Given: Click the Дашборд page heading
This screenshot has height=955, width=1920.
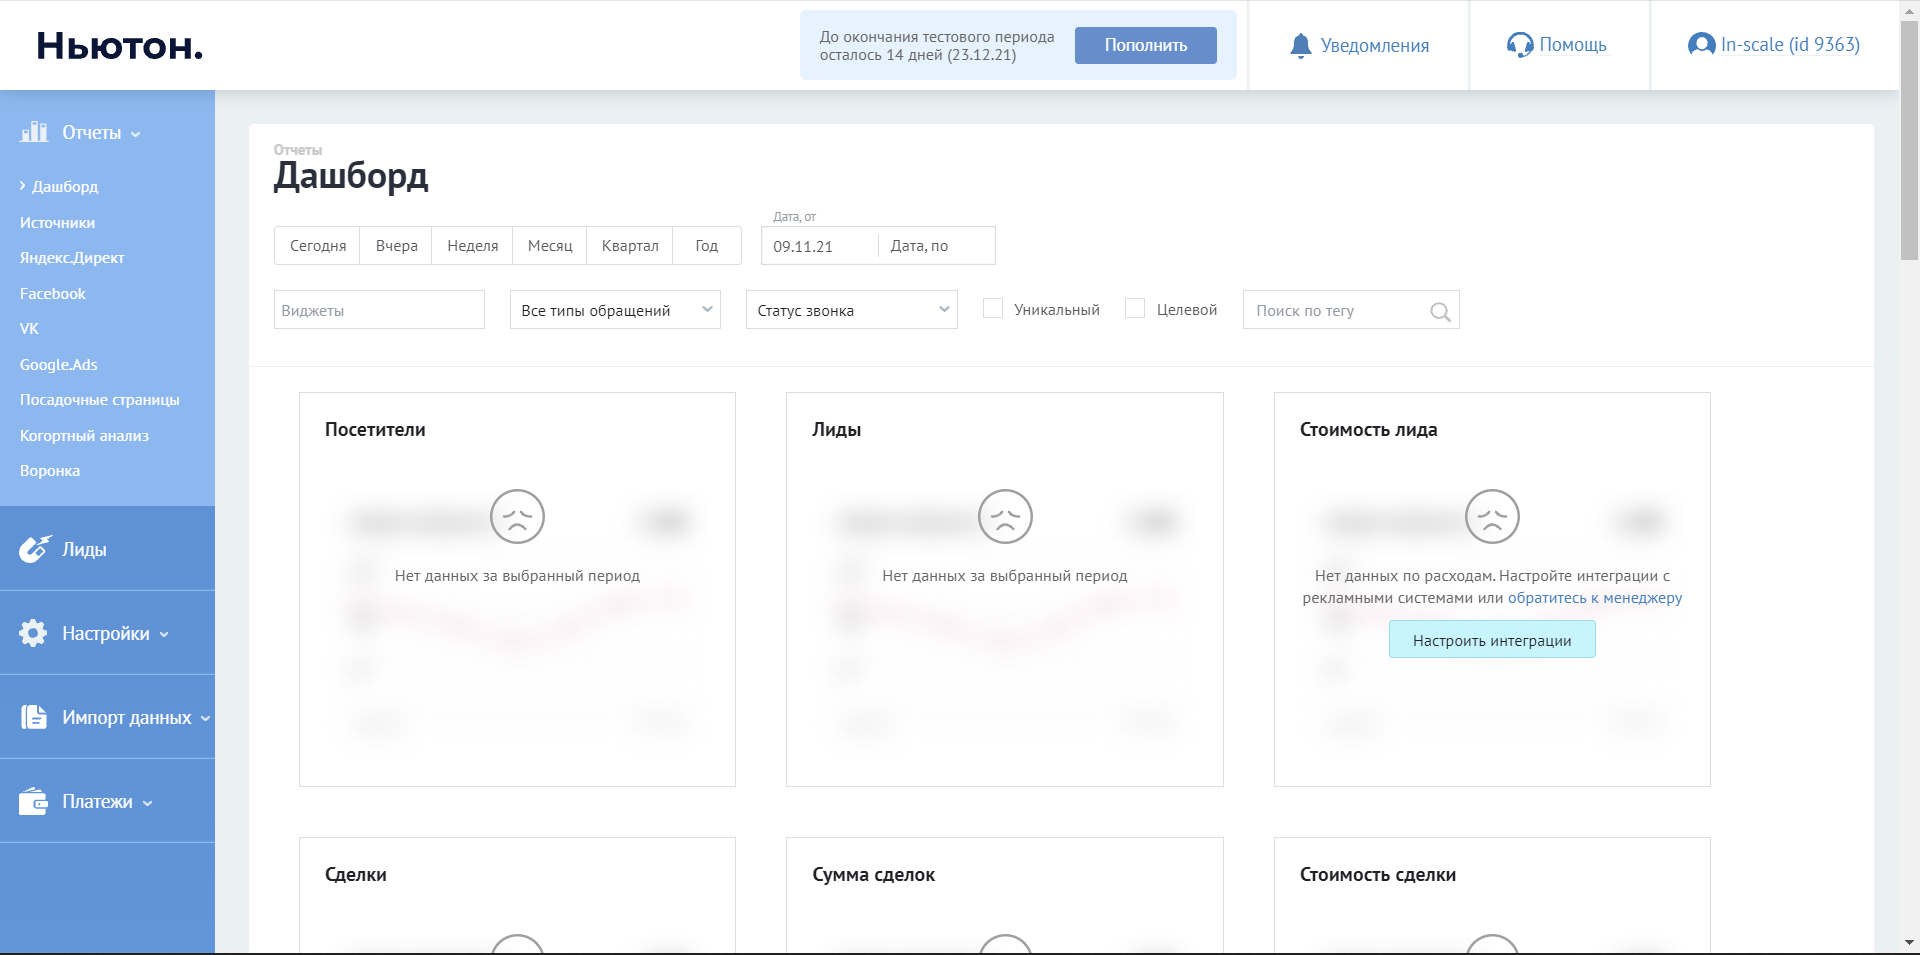Looking at the screenshot, I should (x=351, y=176).
